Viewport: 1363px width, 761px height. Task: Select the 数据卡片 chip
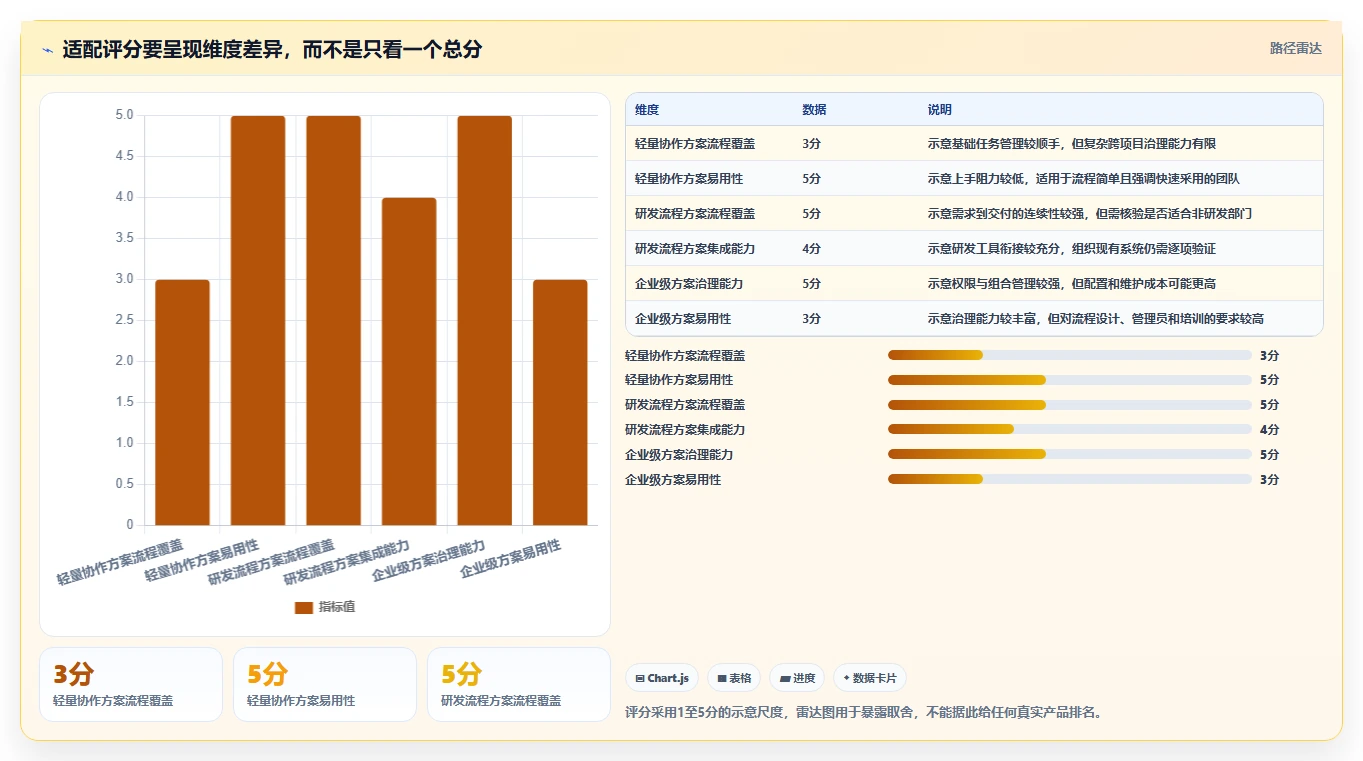[870, 678]
